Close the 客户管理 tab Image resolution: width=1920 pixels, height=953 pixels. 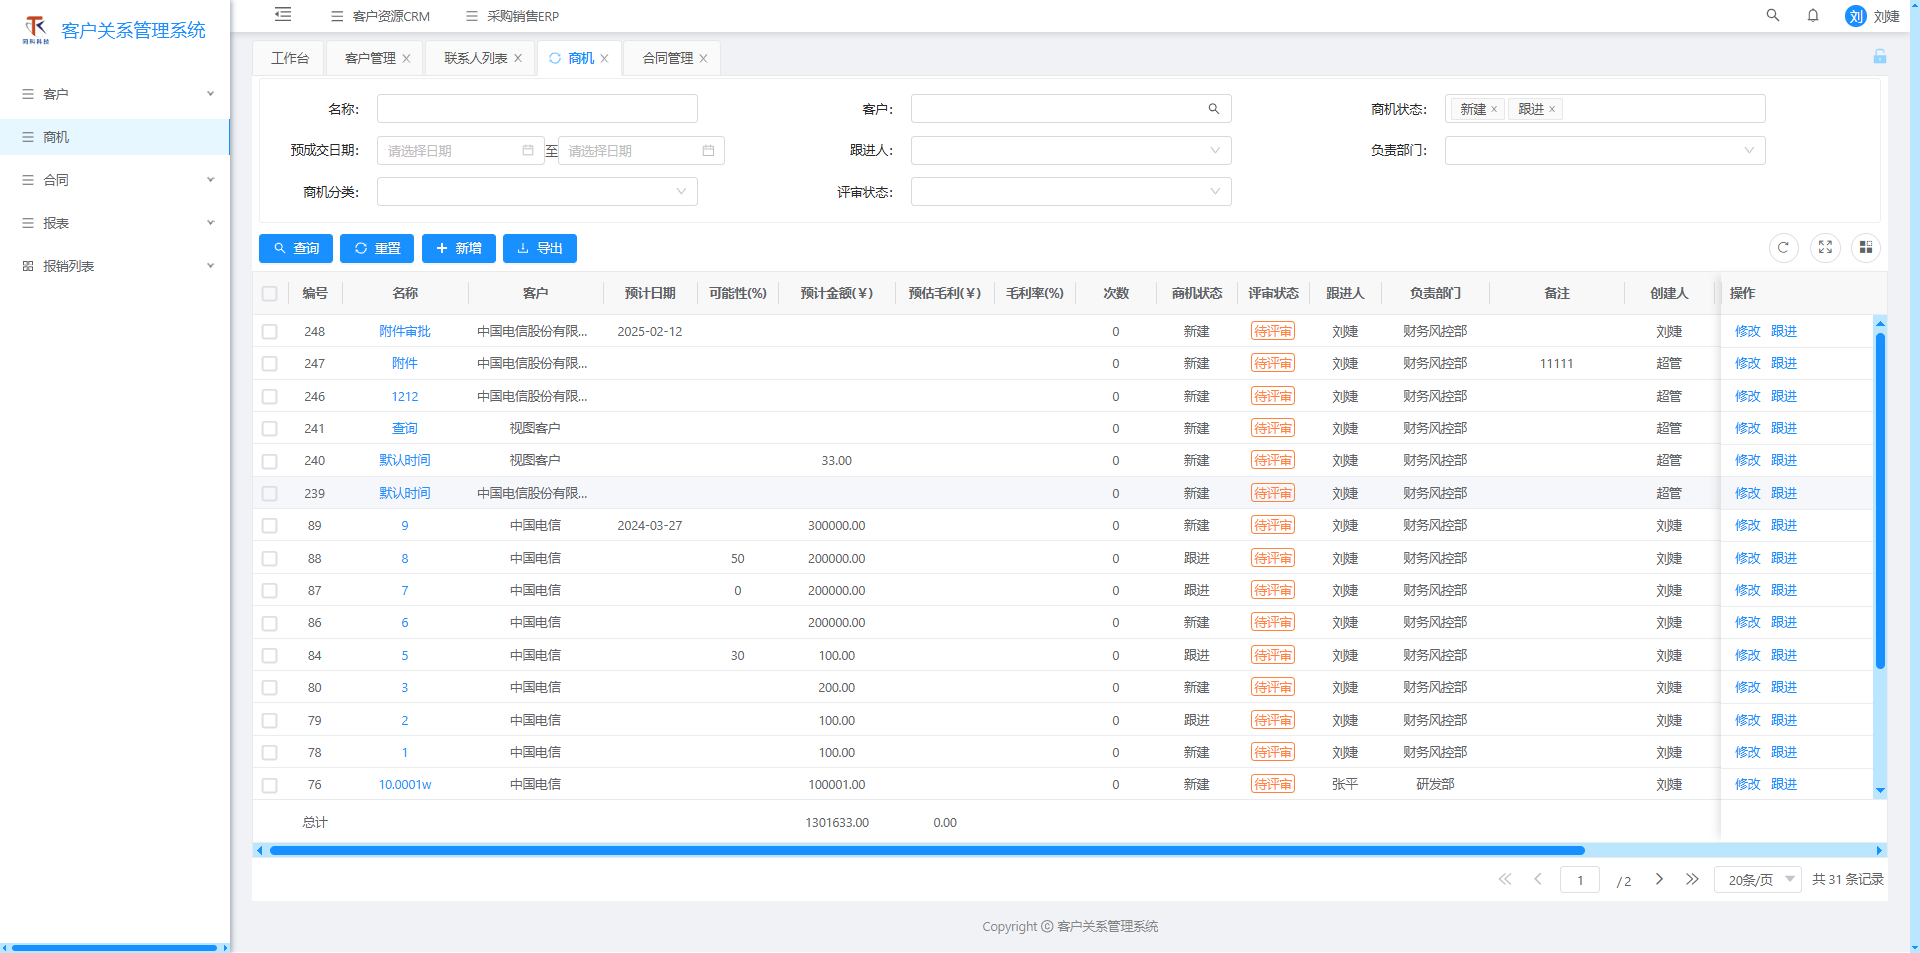pyautogui.click(x=406, y=59)
